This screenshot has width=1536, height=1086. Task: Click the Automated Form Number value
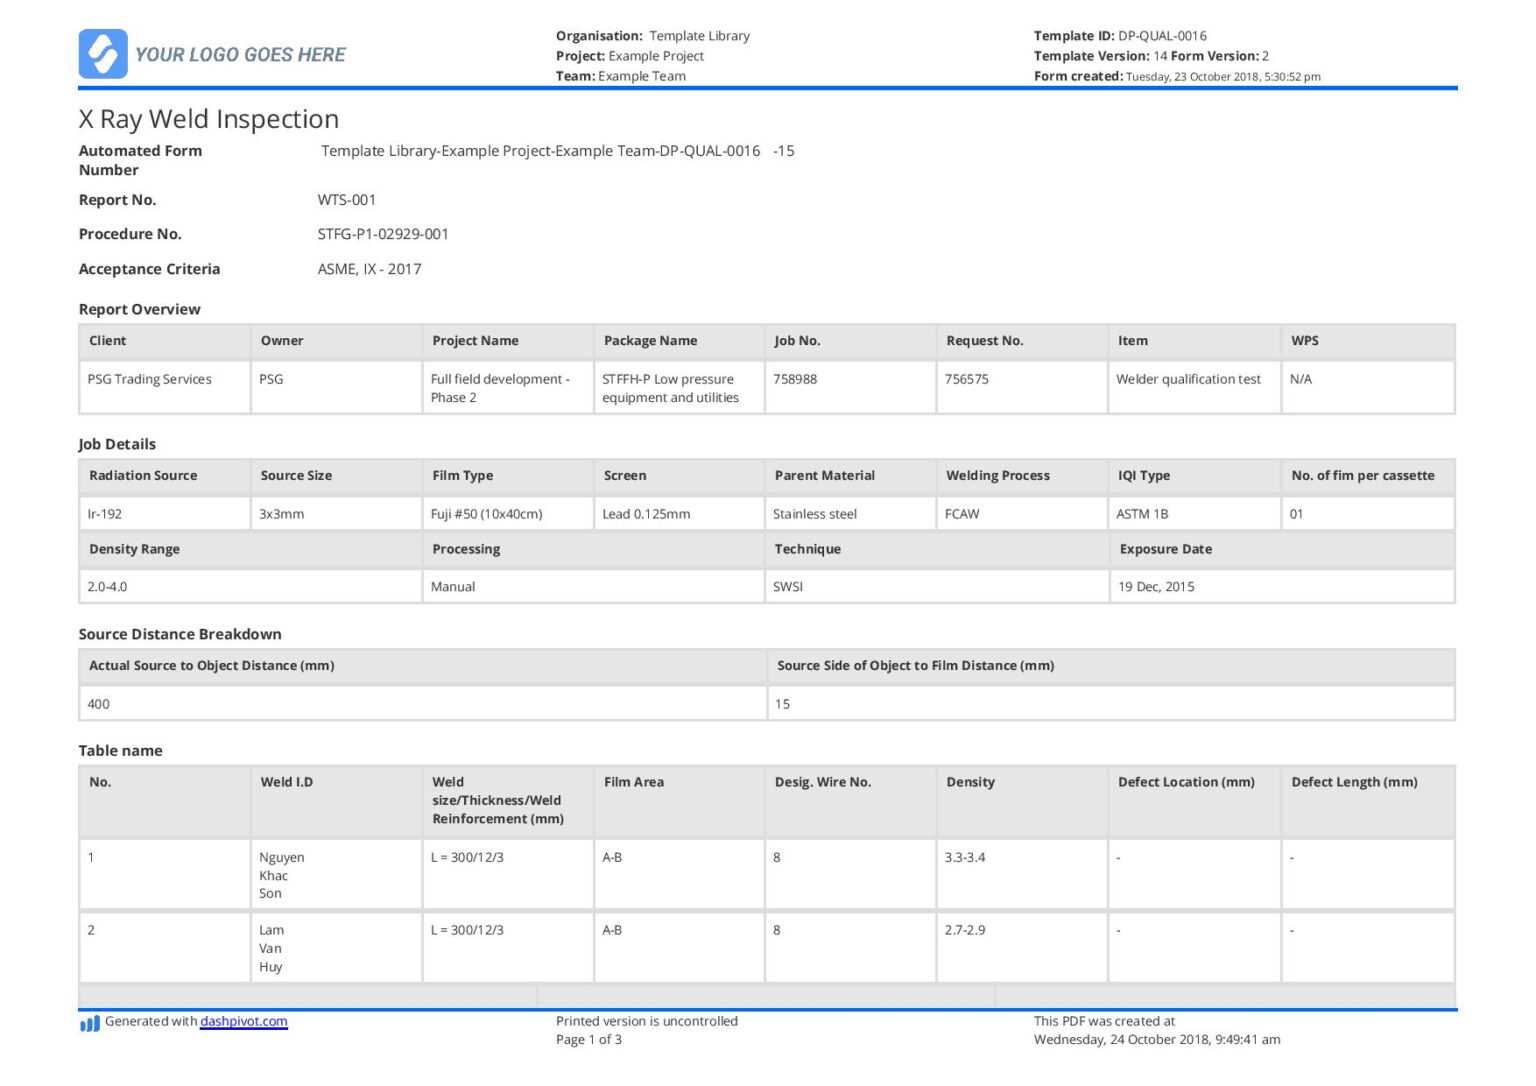[556, 150]
